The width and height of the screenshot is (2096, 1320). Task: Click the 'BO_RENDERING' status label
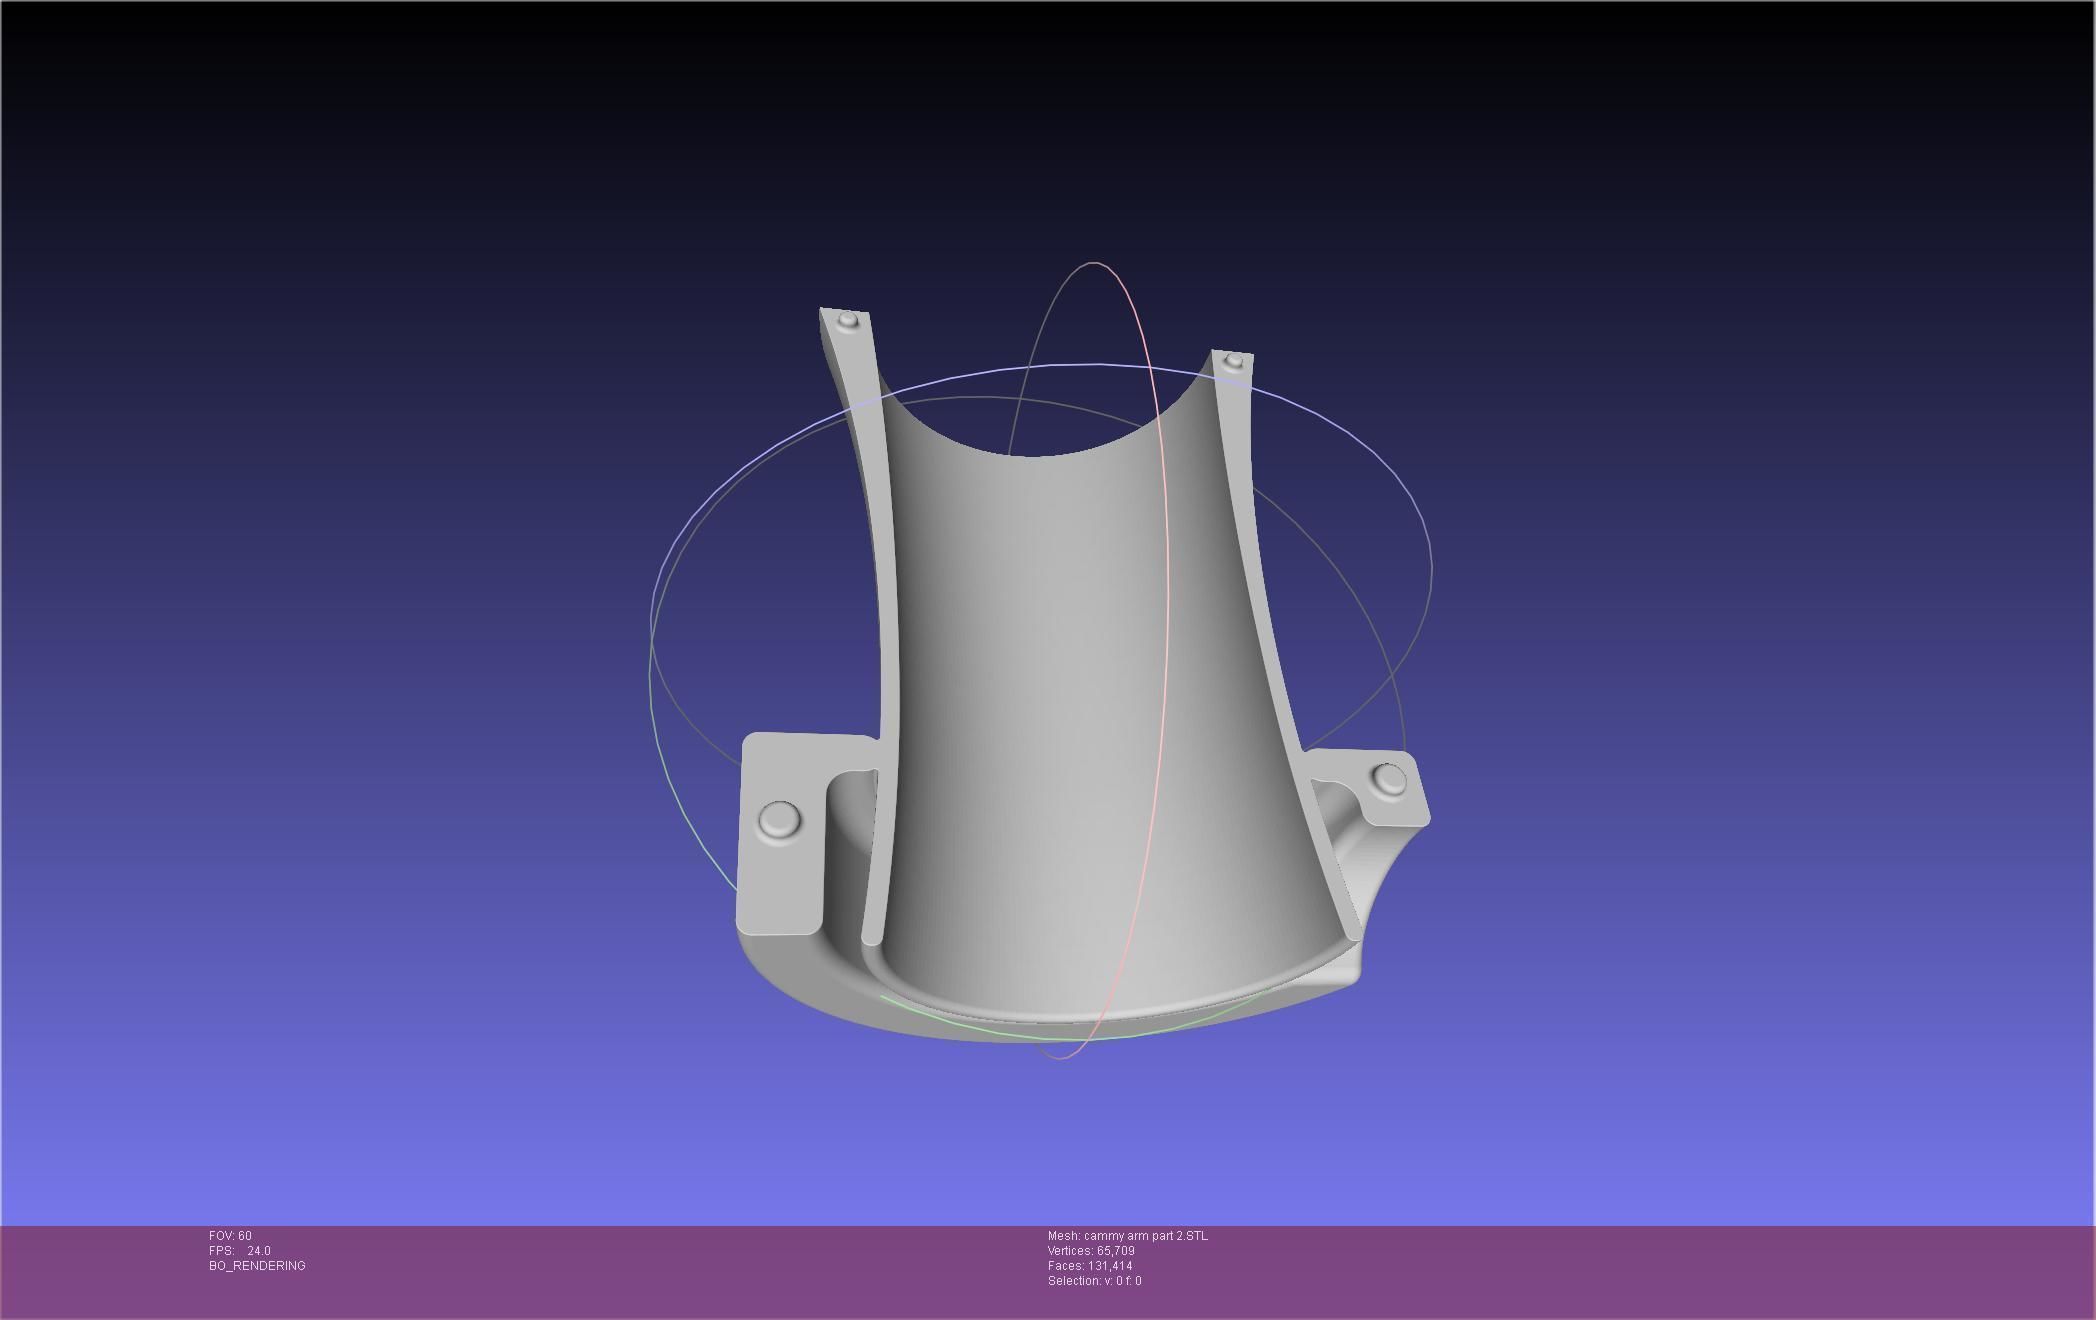tap(257, 1266)
